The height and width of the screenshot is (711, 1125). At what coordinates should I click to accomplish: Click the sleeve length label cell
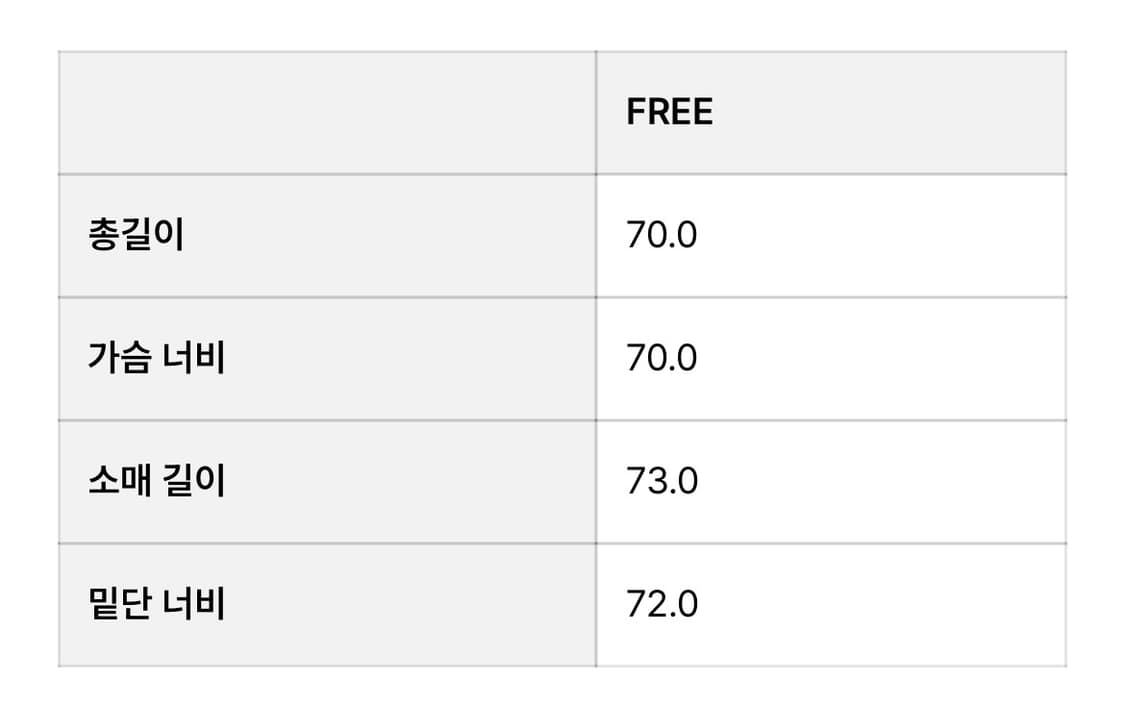tap(327, 482)
